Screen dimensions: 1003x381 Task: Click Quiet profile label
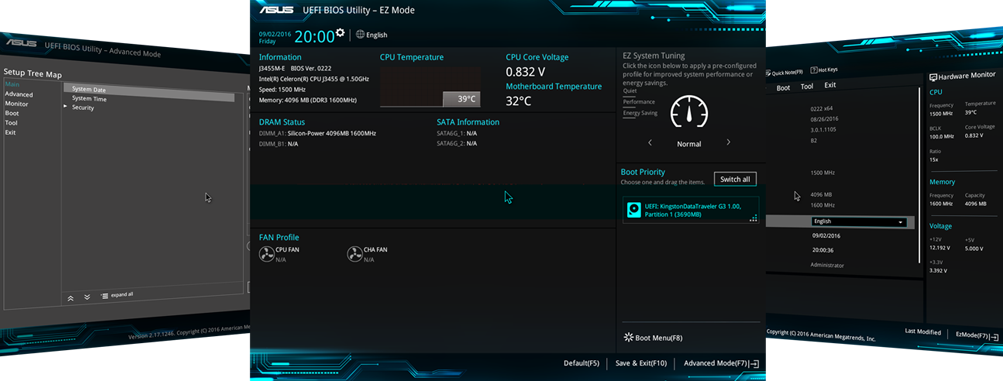click(629, 91)
